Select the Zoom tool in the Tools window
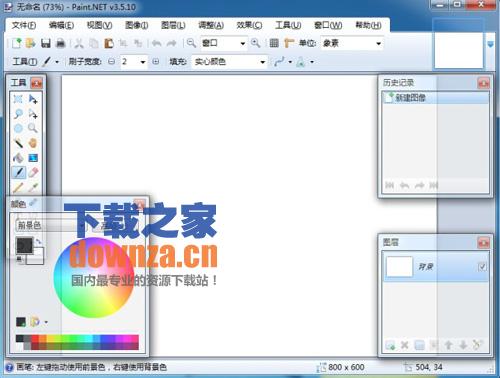 tap(33, 128)
